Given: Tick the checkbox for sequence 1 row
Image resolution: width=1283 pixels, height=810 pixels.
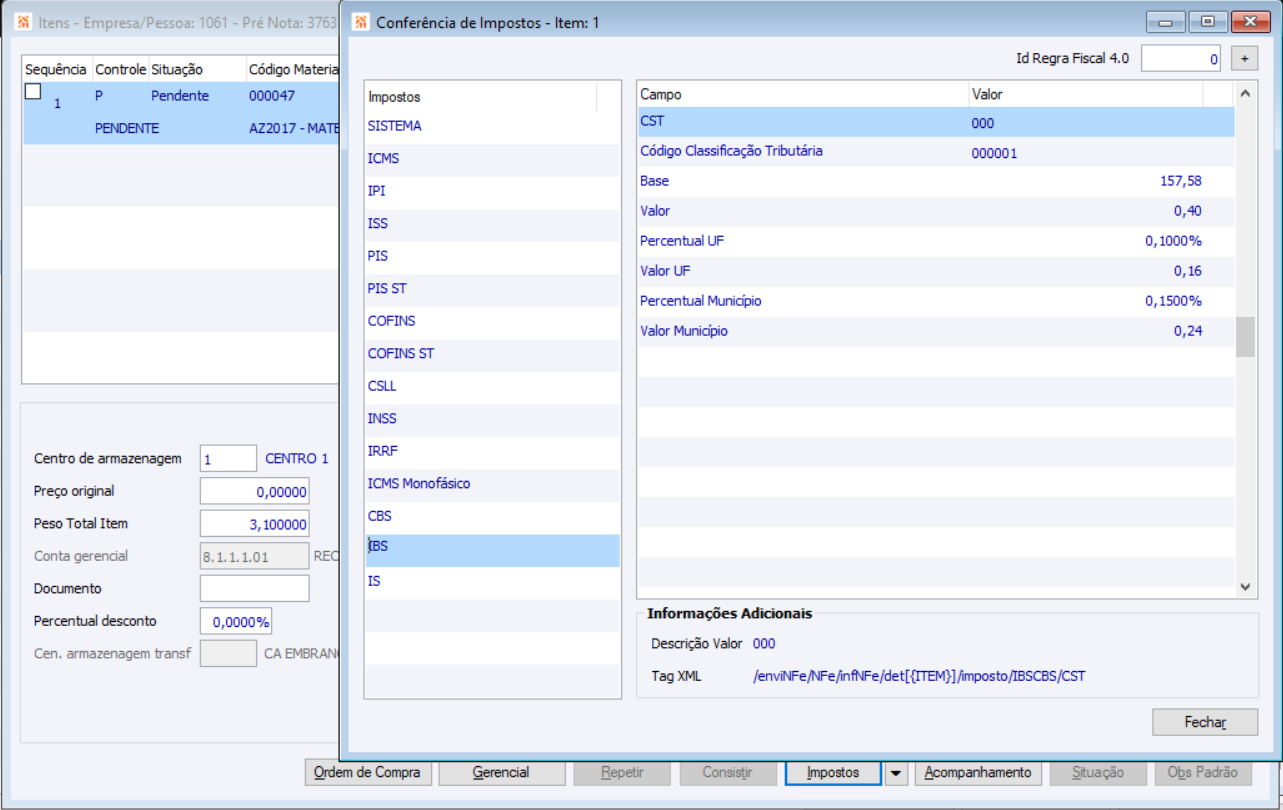Looking at the screenshot, I should coord(33,92).
